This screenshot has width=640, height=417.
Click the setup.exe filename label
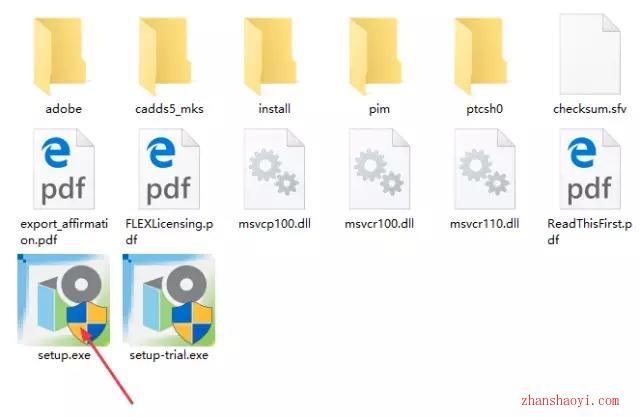point(64,355)
